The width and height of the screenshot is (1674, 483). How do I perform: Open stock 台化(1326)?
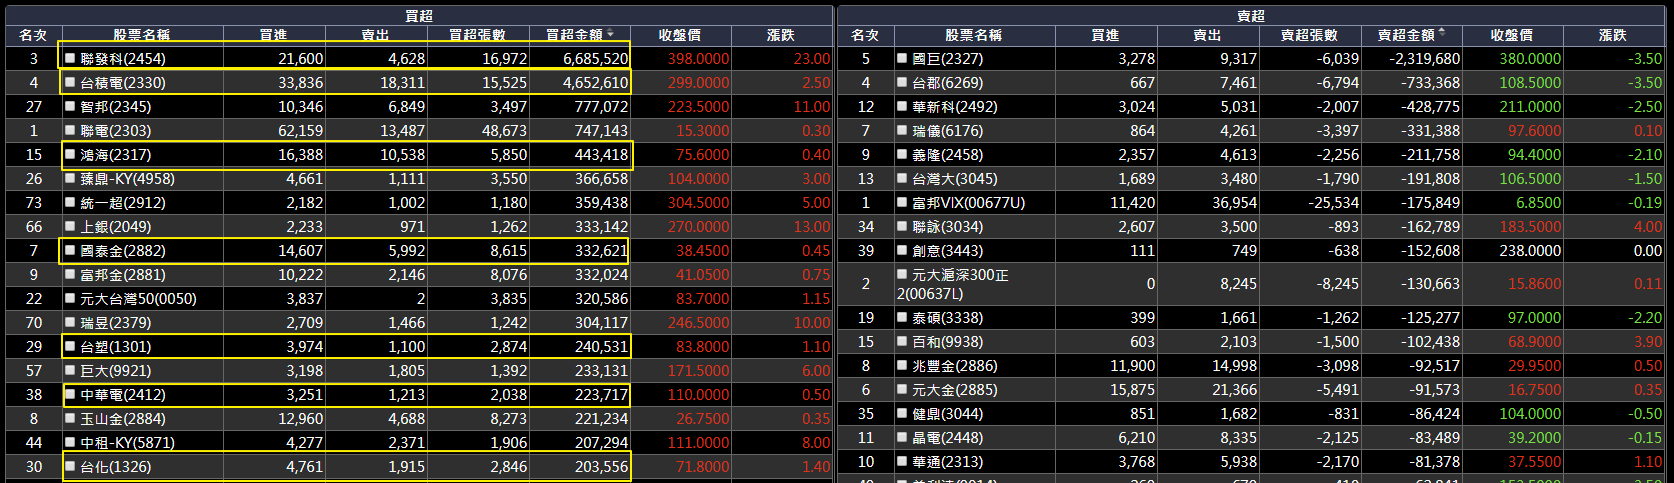(x=116, y=466)
